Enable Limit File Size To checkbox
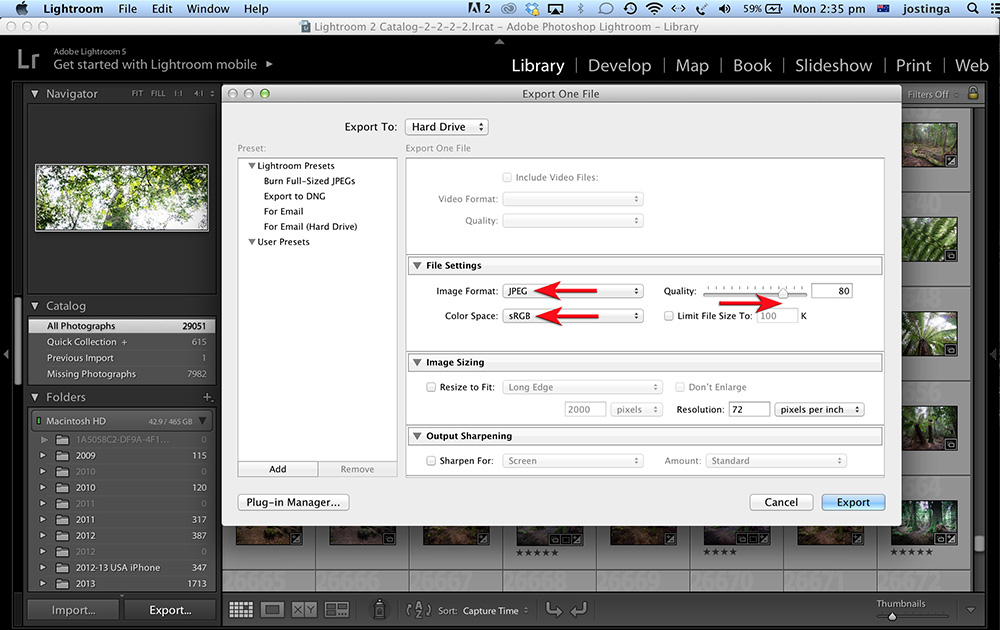The height and width of the screenshot is (630, 1000). click(668, 316)
